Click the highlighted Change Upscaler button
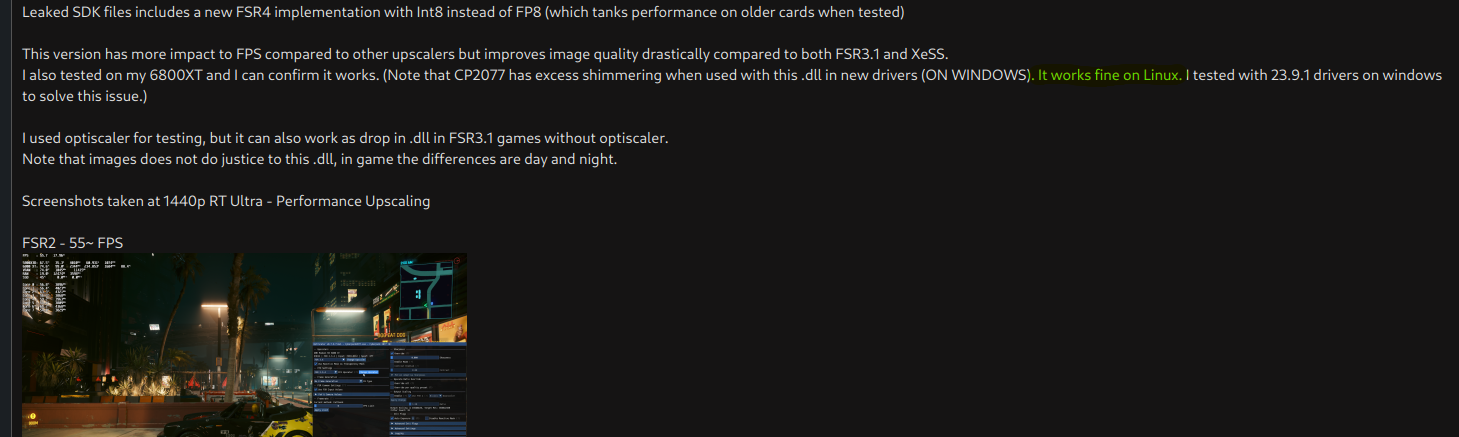Viewport: 1459px width, 437px height. point(369,372)
